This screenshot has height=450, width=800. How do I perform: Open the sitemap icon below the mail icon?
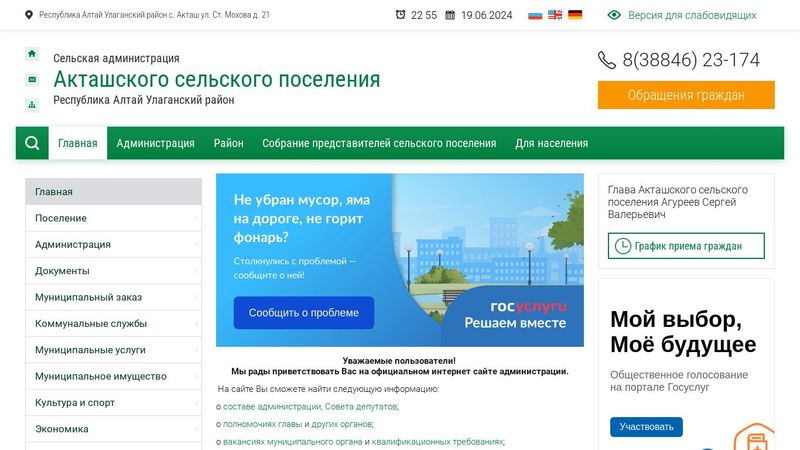click(x=32, y=104)
